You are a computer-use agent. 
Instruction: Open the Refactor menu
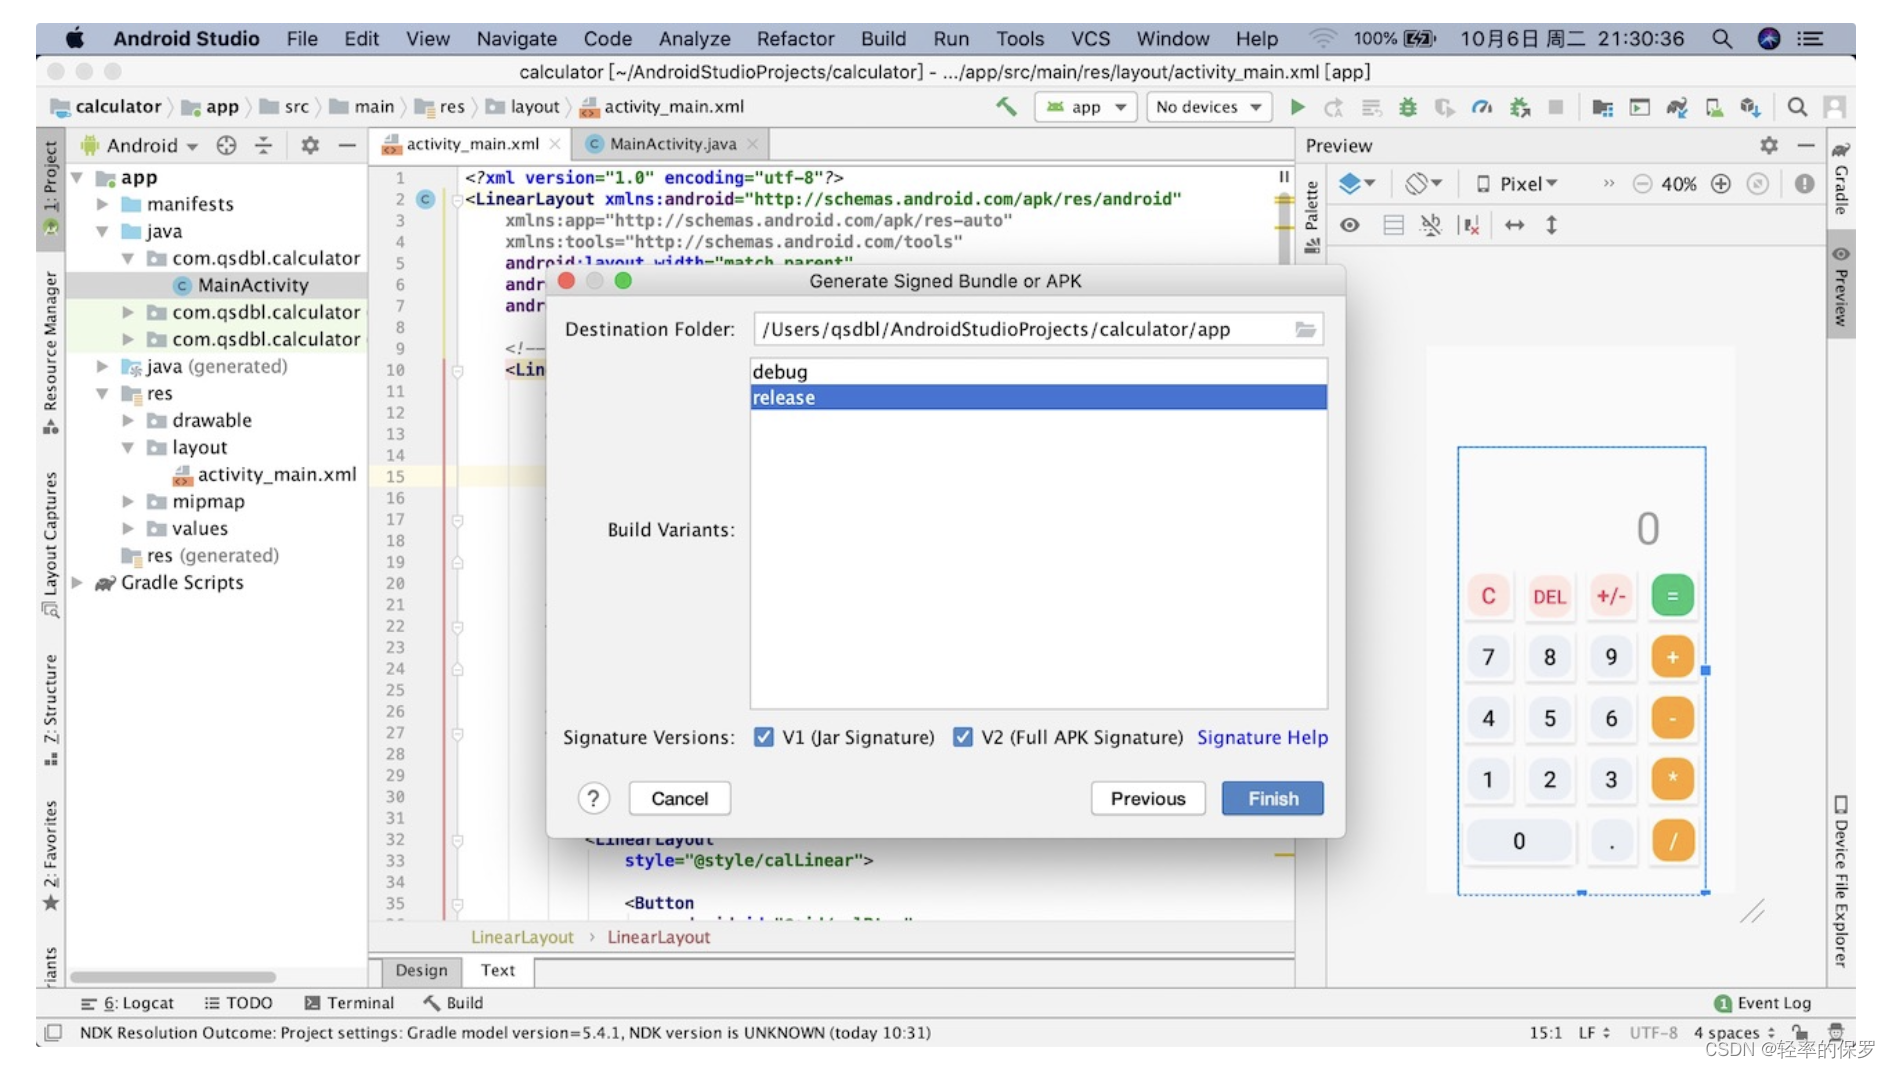[x=795, y=38]
